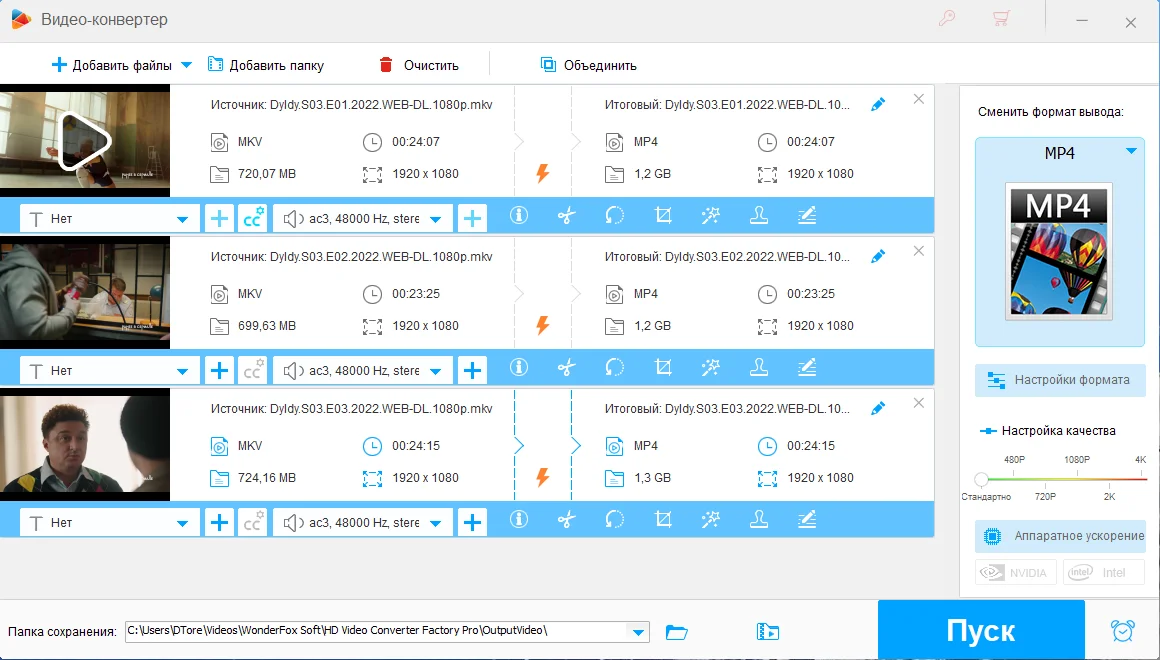Screen dimensions: 1160x660
Task: Apply effects wand to E01 video
Action: point(711,215)
